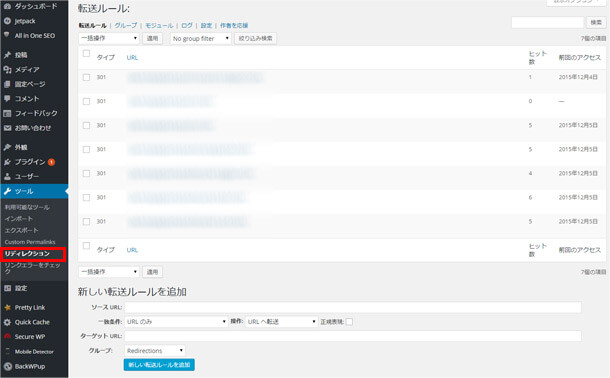Screen dimensions: 610x378
Task: Toggle the select-all checkbox in table footer
Action: click(86, 245)
